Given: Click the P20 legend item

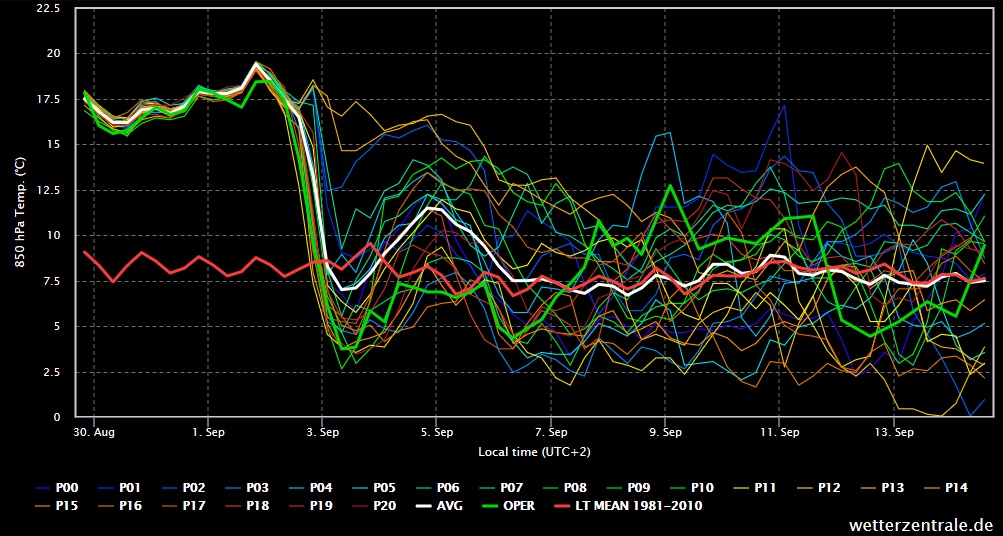Looking at the screenshot, I should pos(374,506).
